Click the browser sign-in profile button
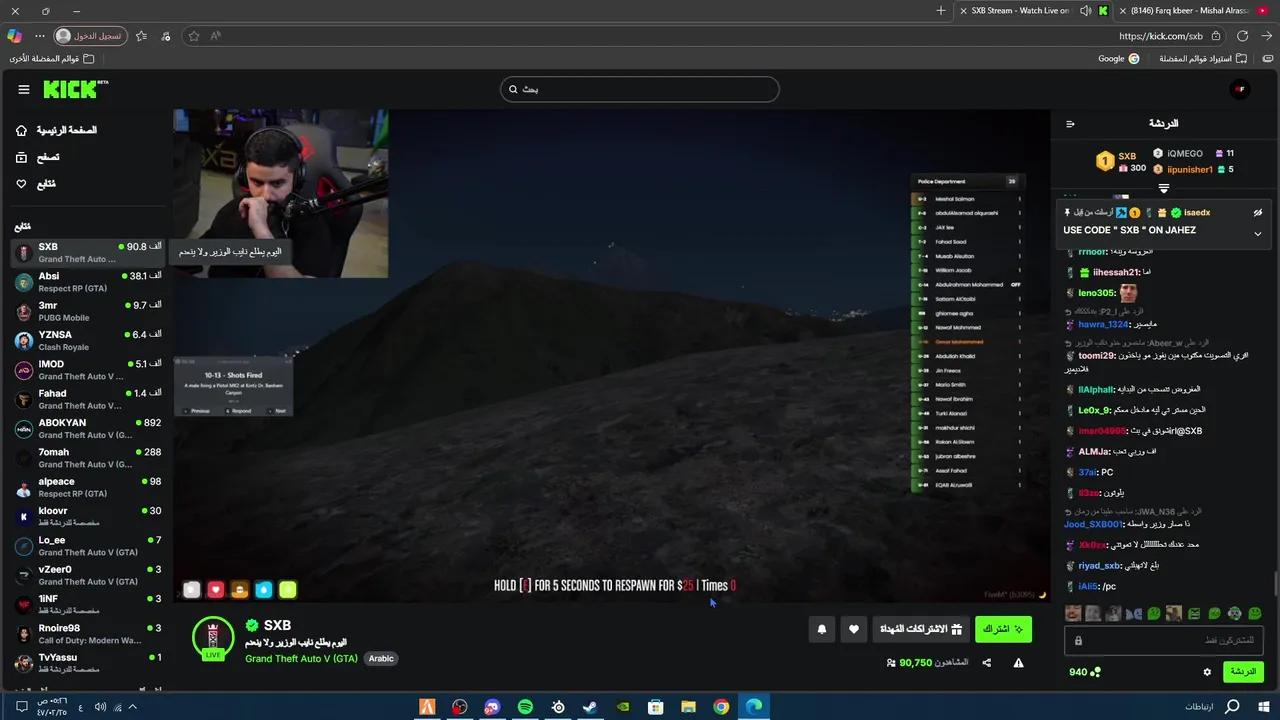This screenshot has width=1280, height=720. pos(91,36)
